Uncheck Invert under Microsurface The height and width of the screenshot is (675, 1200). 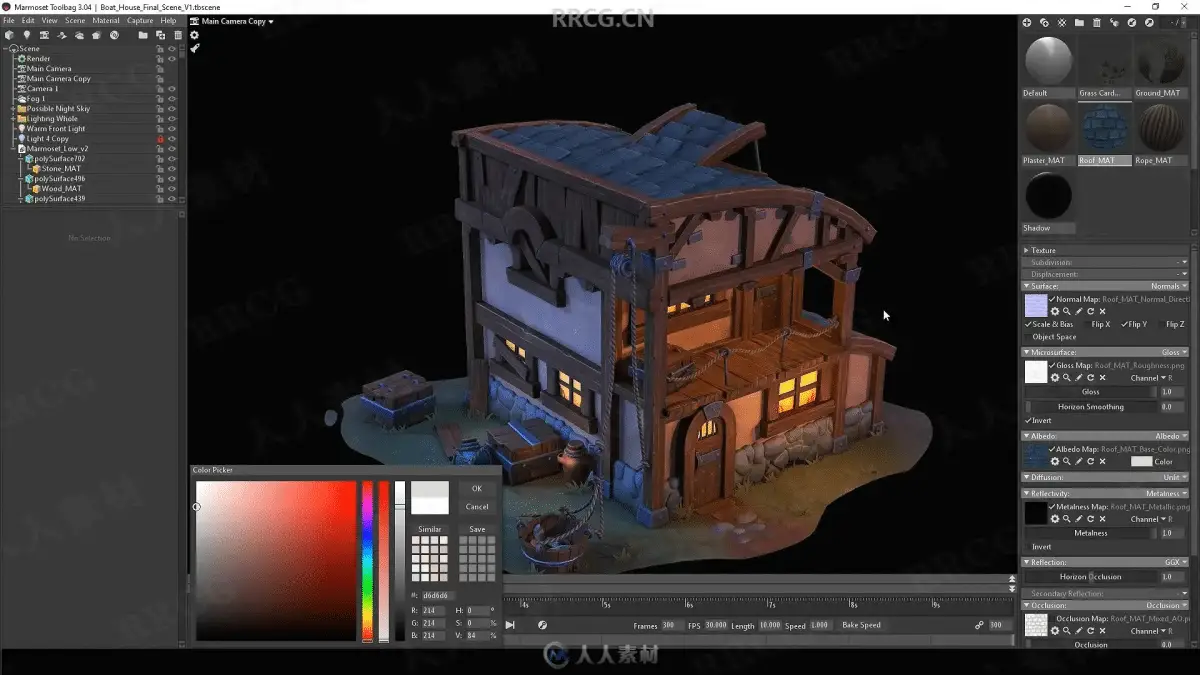coord(1028,421)
